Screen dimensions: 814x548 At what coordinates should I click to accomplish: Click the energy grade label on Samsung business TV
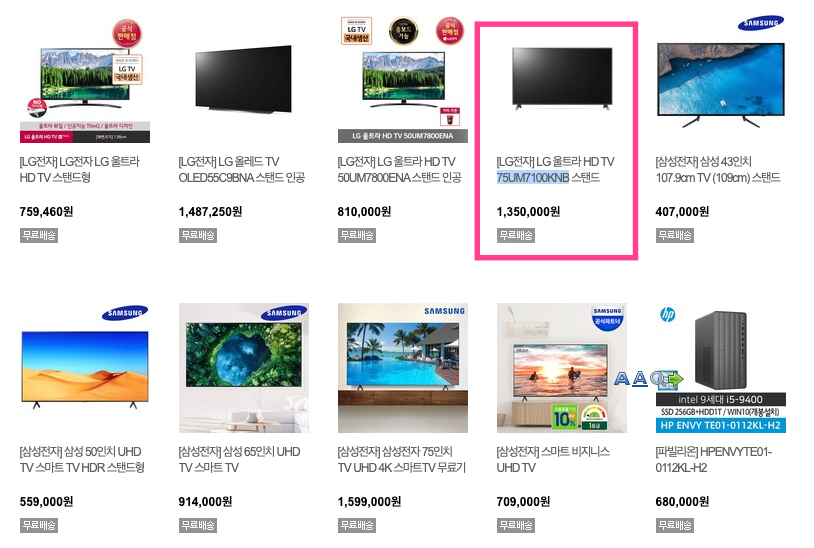(x=594, y=417)
